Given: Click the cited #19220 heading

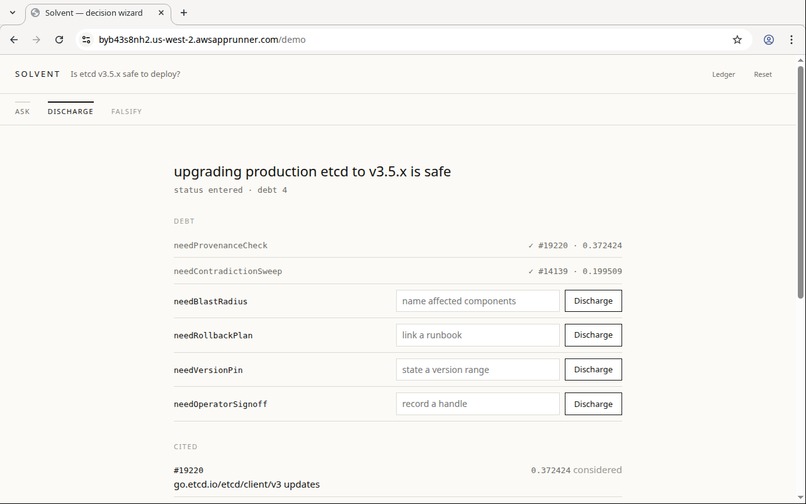Looking at the screenshot, I should click(x=189, y=470).
